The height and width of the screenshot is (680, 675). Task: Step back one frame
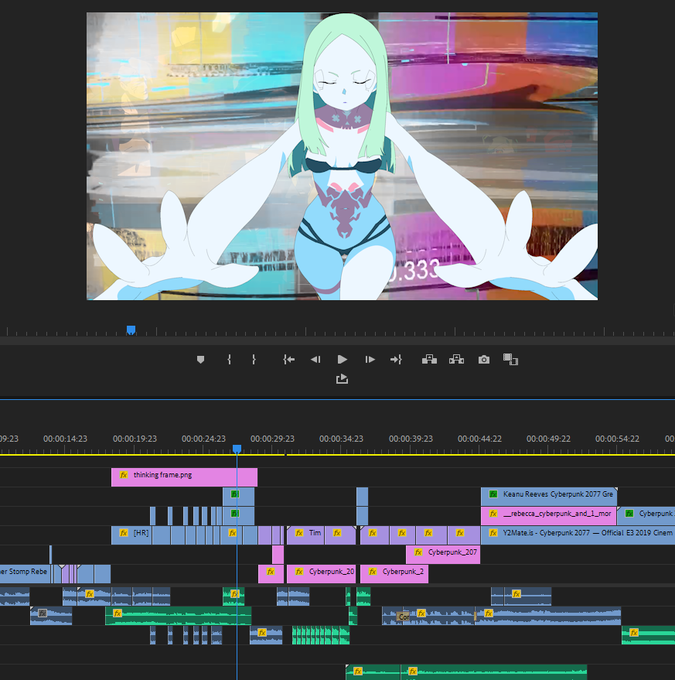coord(315,360)
